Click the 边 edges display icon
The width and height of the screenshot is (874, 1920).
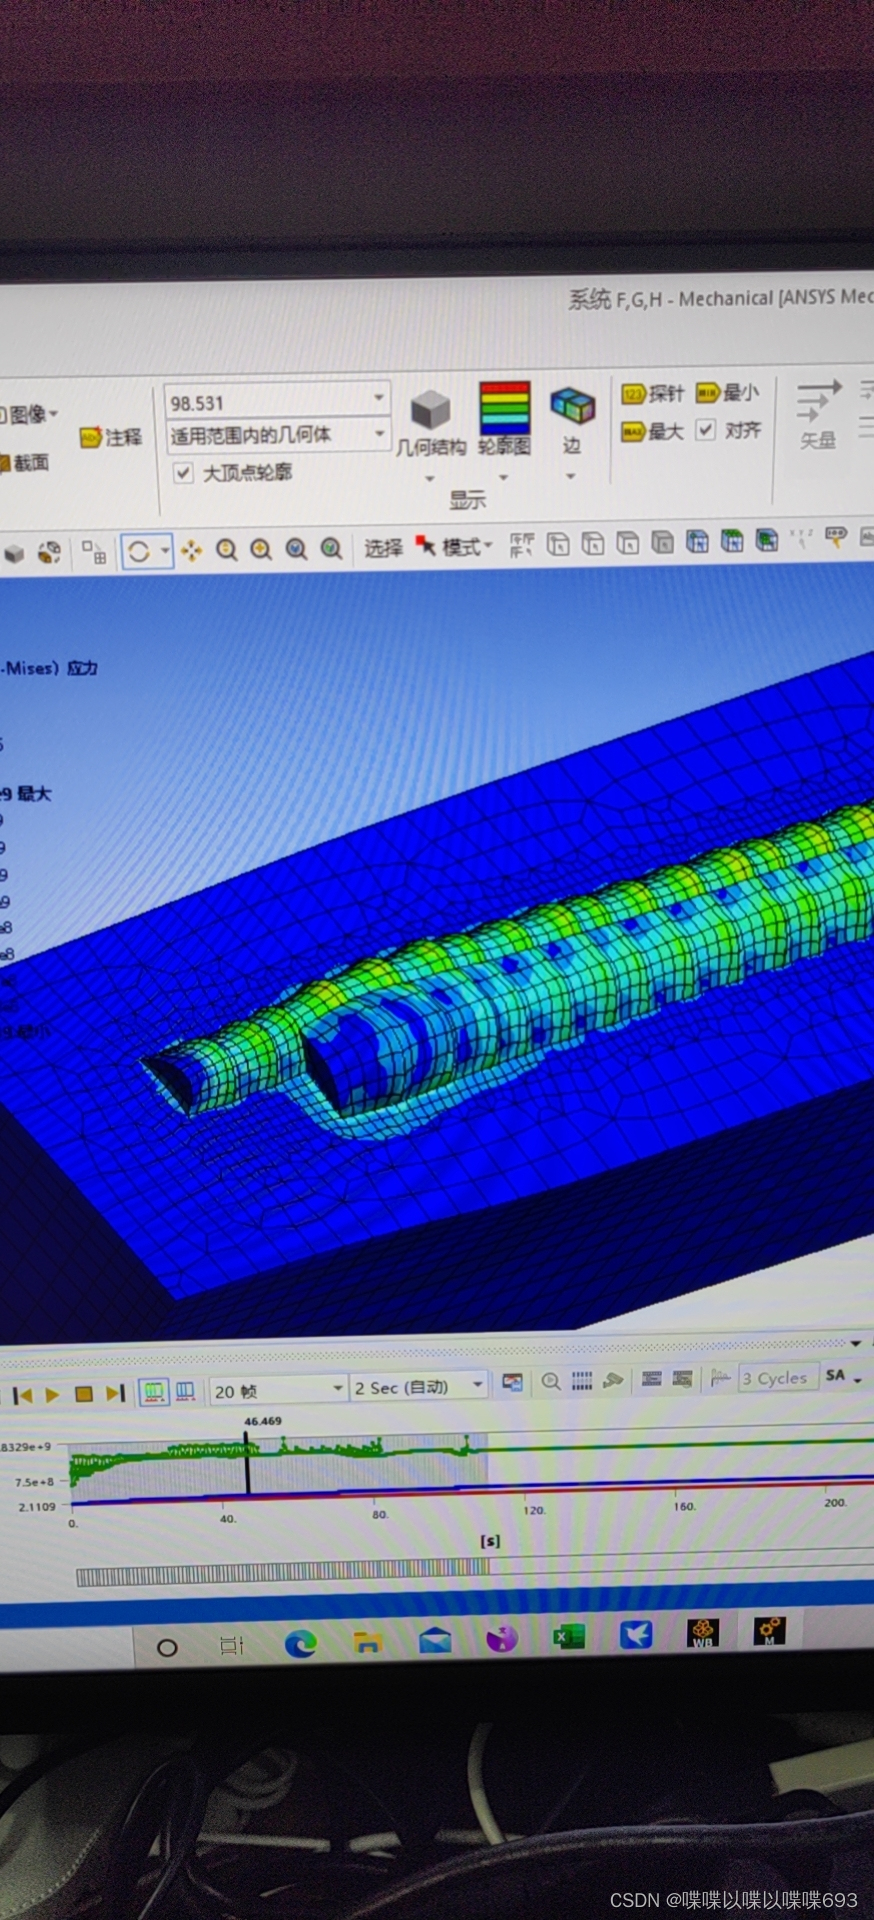point(572,406)
